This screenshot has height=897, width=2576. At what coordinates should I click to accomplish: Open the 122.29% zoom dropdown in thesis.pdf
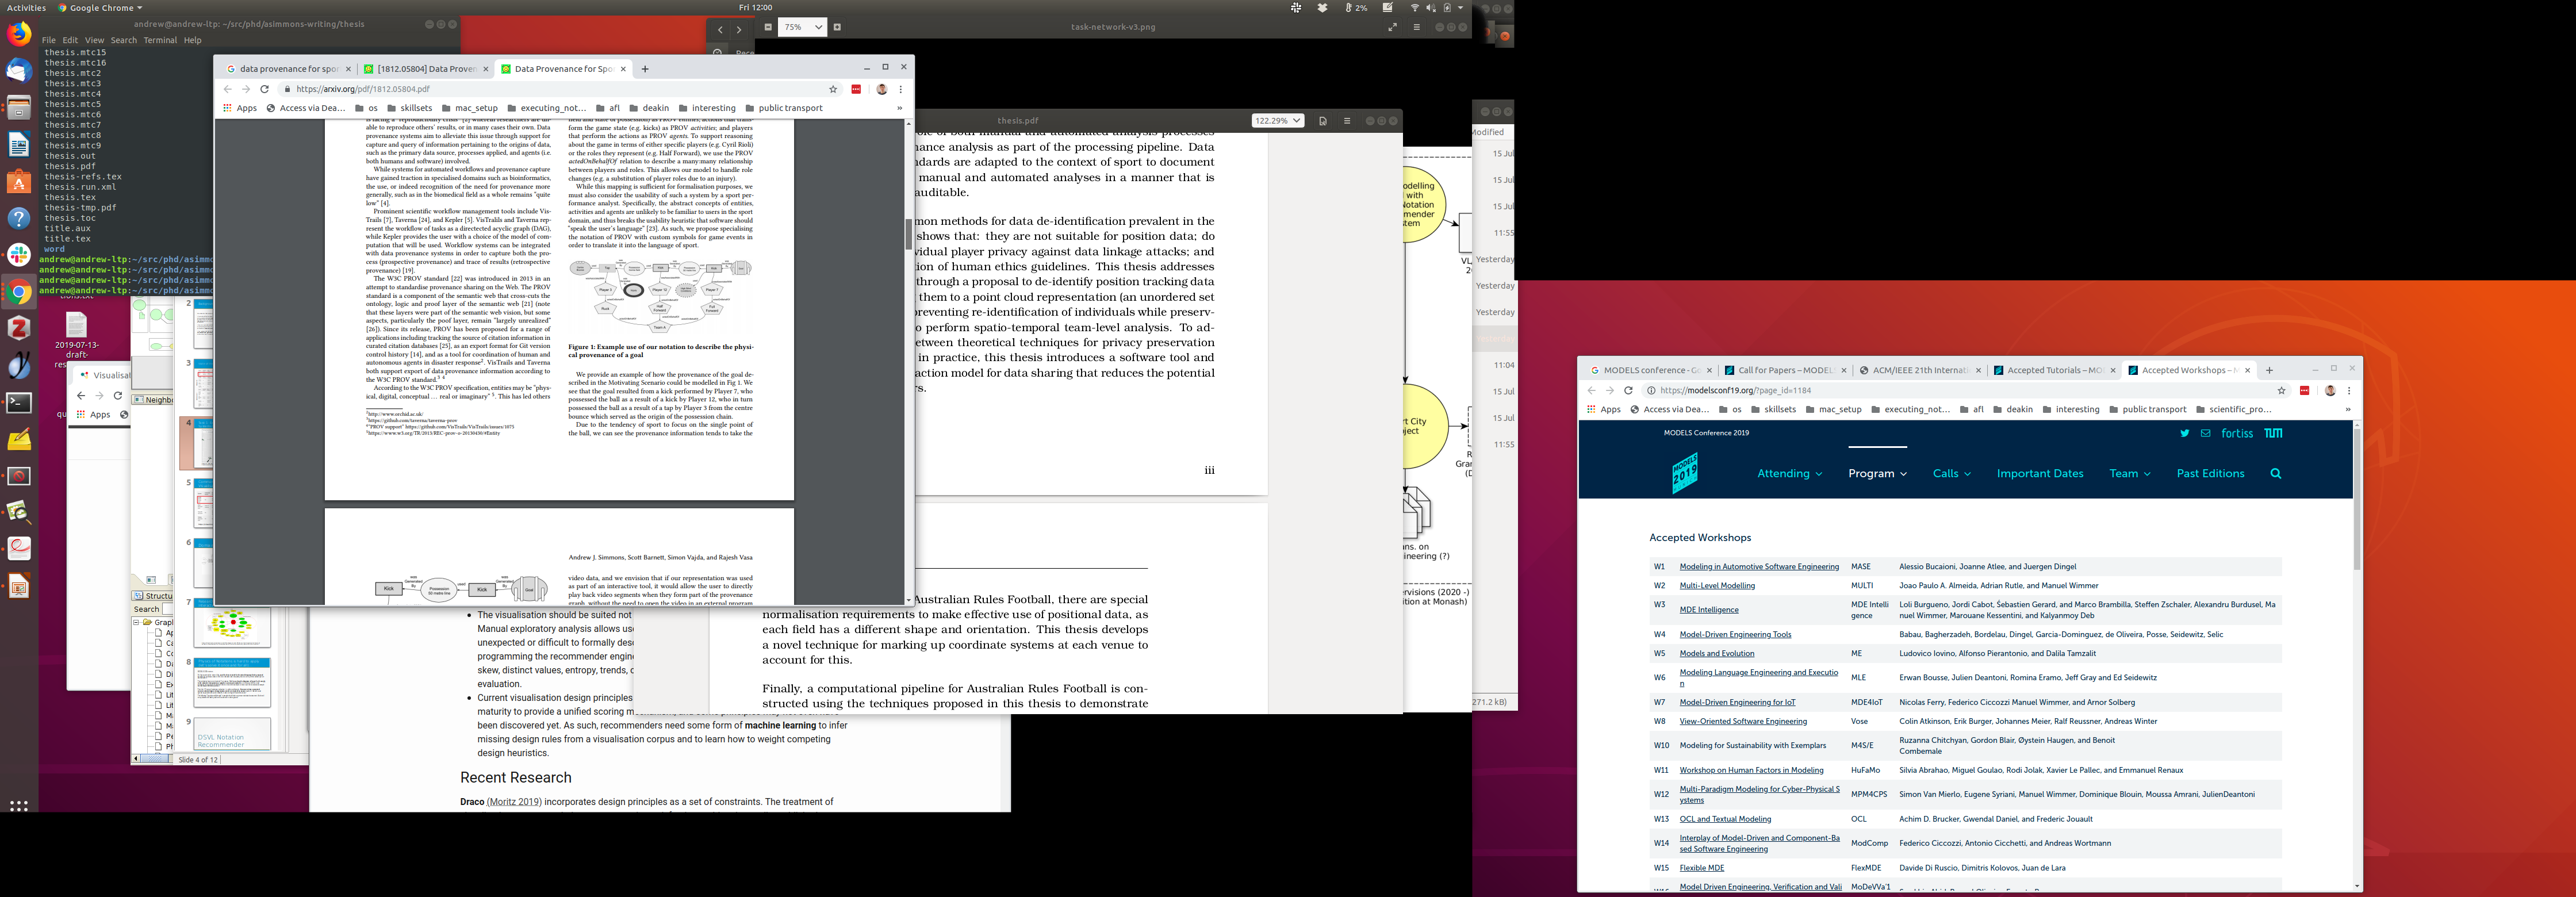click(1277, 121)
